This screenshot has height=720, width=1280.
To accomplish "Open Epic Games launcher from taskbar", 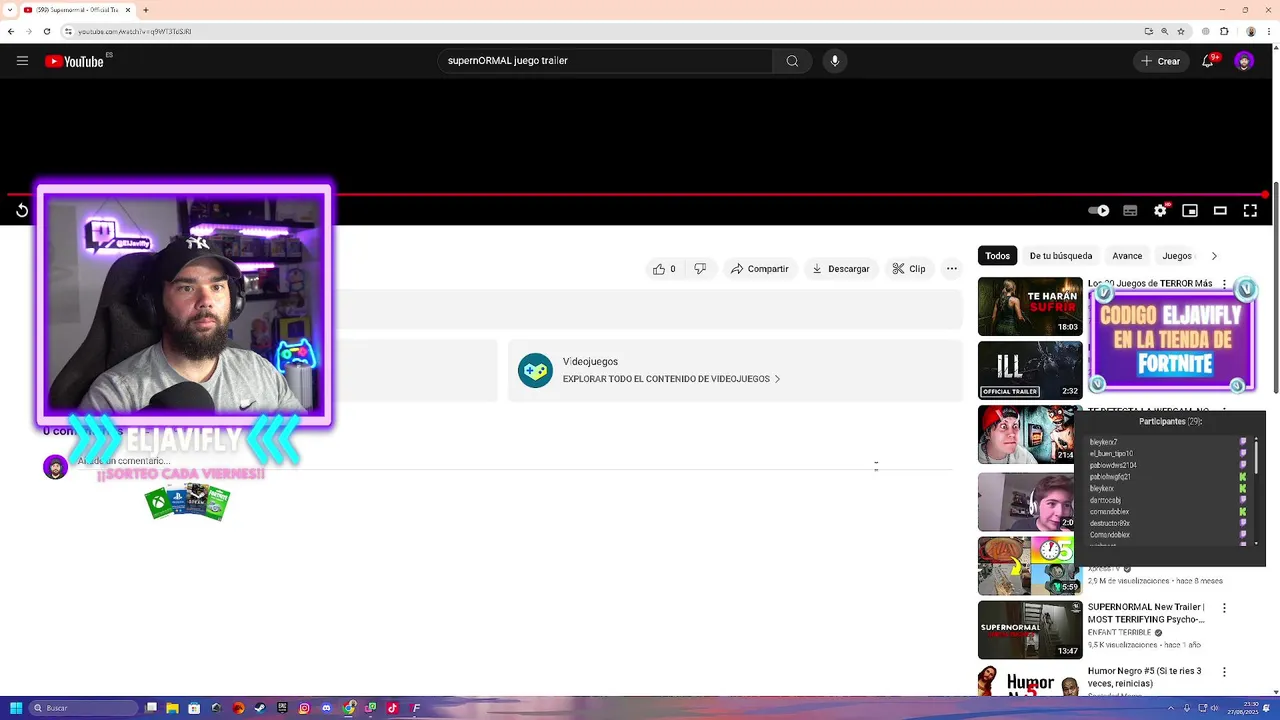I will pos(282,708).
